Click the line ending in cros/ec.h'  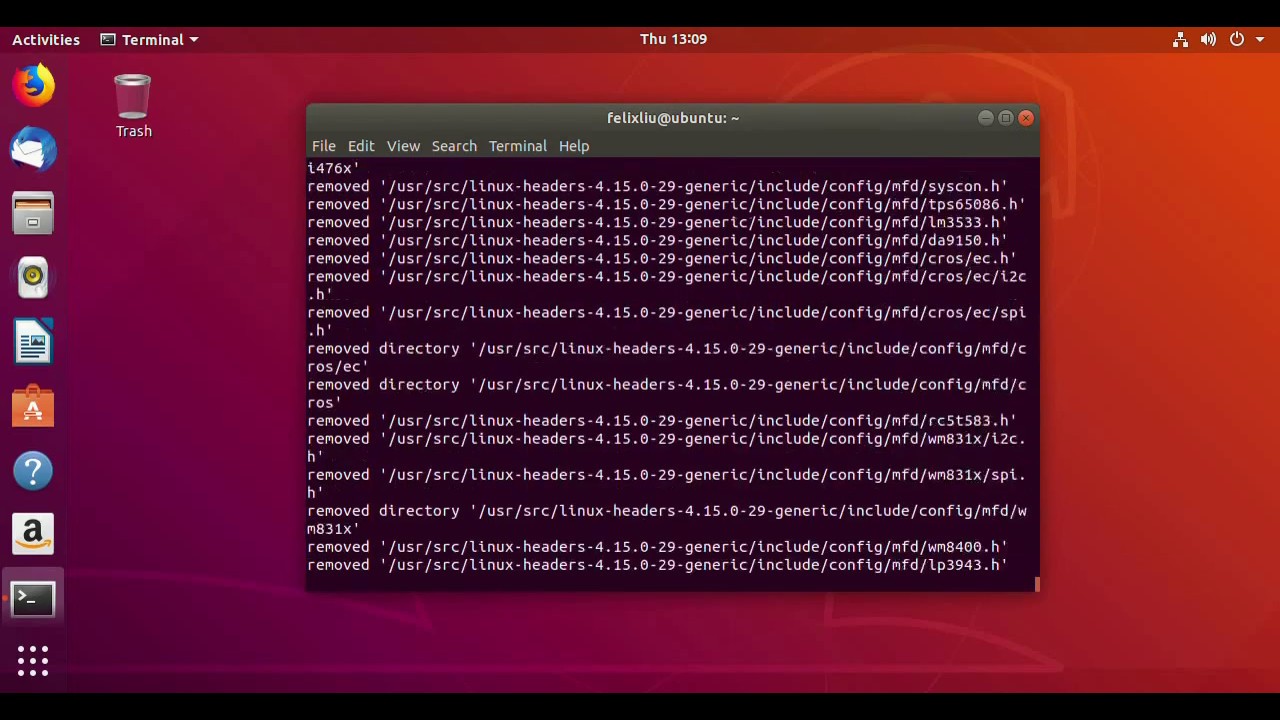click(662, 258)
